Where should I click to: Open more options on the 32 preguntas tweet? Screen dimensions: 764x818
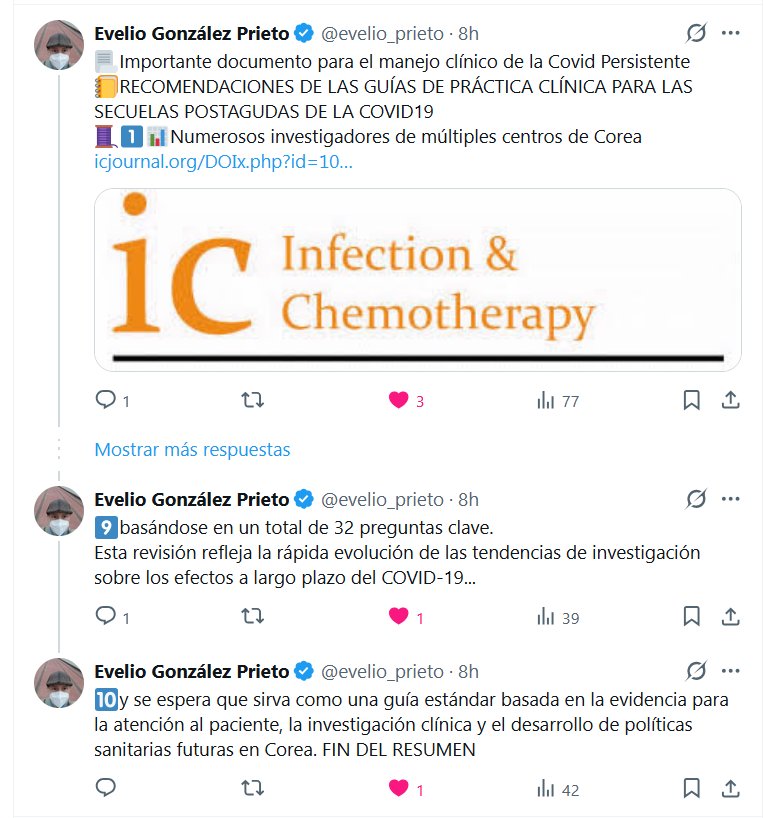pyautogui.click(x=730, y=499)
